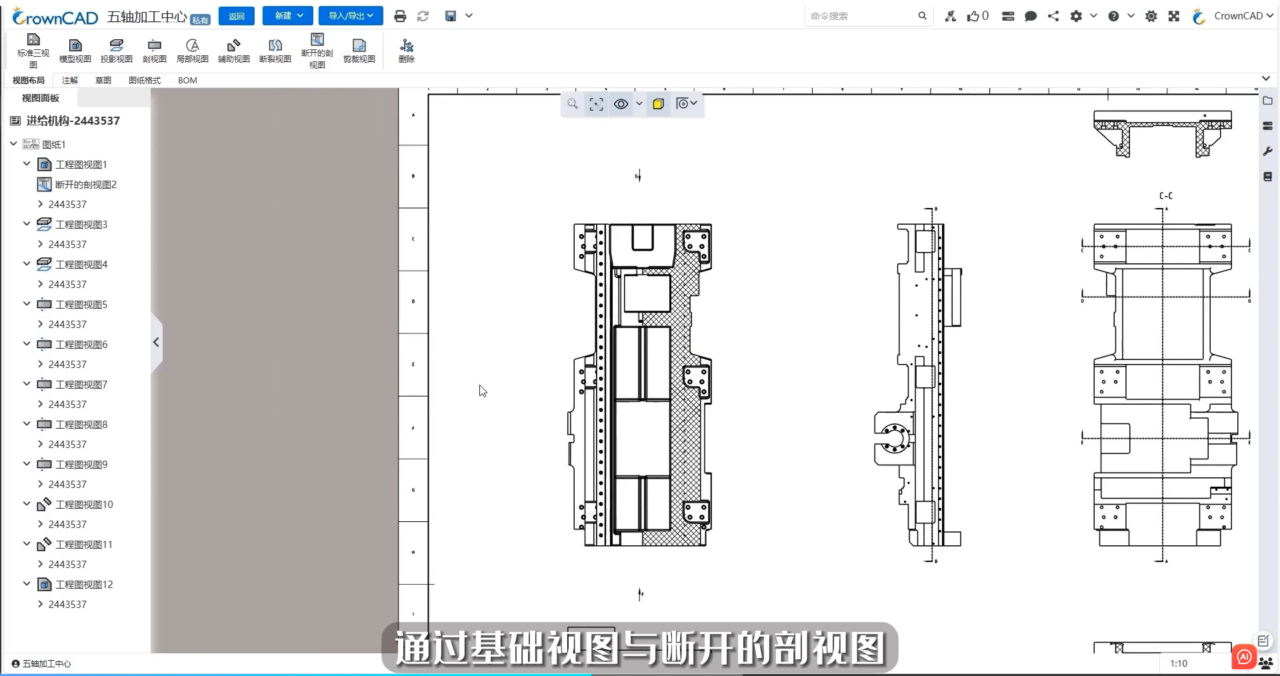Activate the 剖视图 section view tool
Screen dimensions: 1280x676
click(x=154, y=51)
